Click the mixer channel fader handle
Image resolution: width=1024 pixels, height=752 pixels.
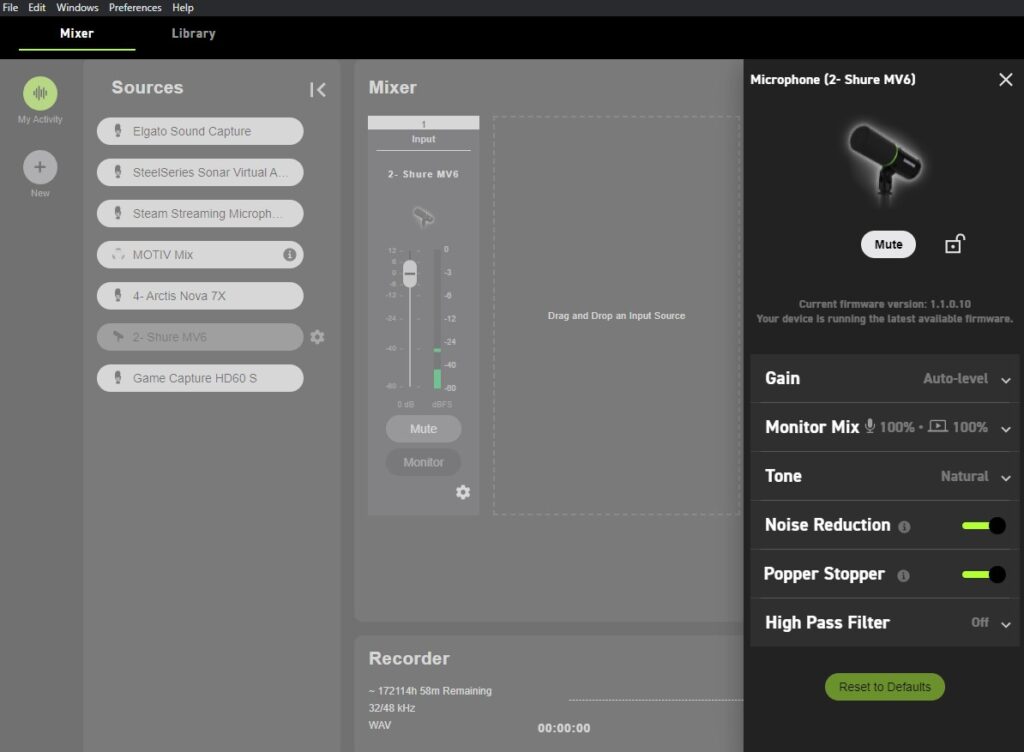(x=409, y=274)
